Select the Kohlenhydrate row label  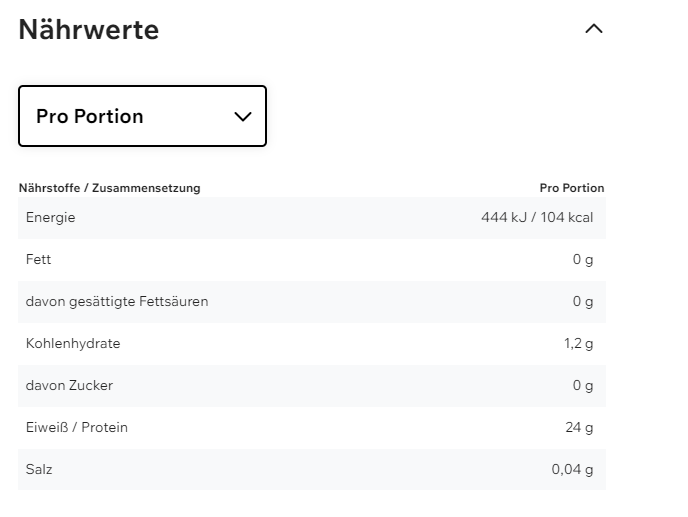coord(73,343)
